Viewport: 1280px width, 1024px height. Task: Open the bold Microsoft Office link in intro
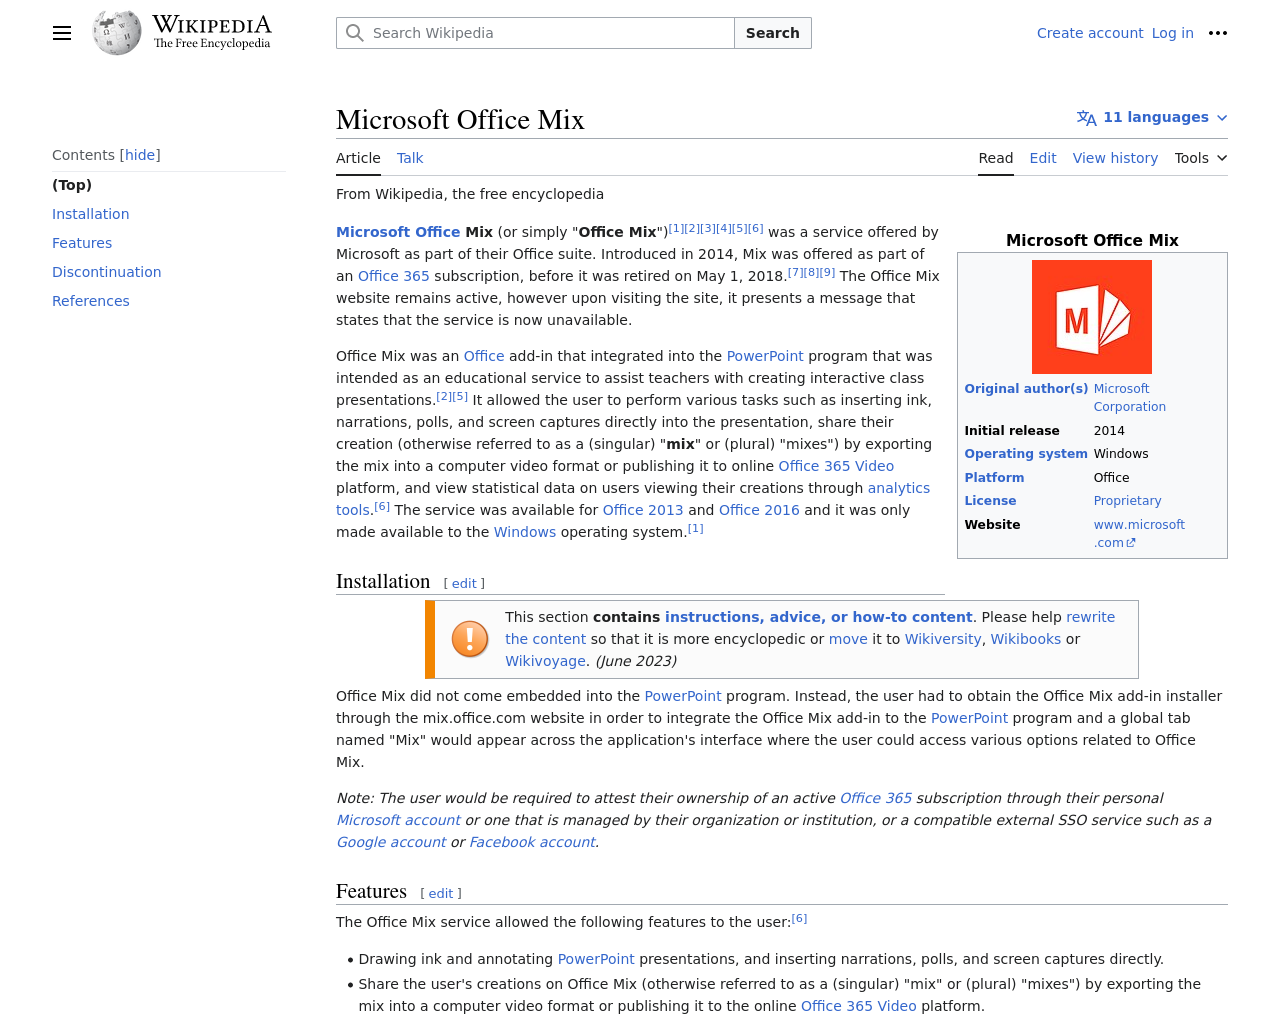398,232
